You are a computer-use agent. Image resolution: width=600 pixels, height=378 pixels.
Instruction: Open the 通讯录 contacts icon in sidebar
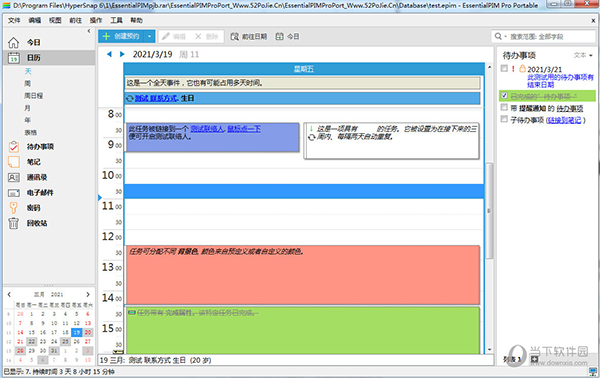click(13, 177)
